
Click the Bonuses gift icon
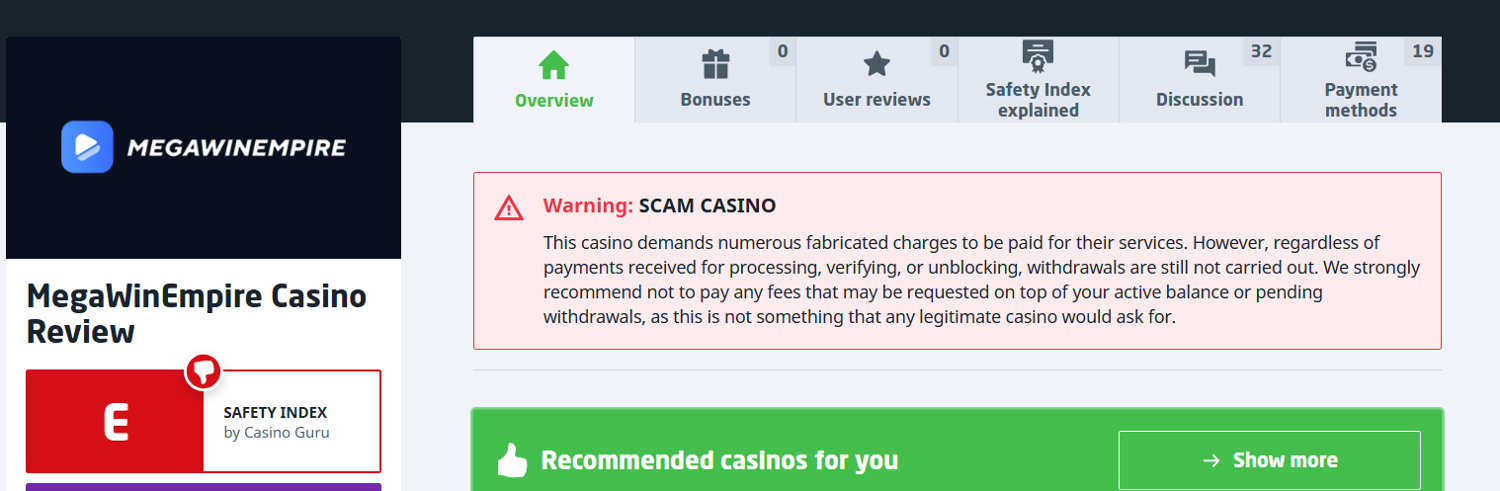point(715,65)
